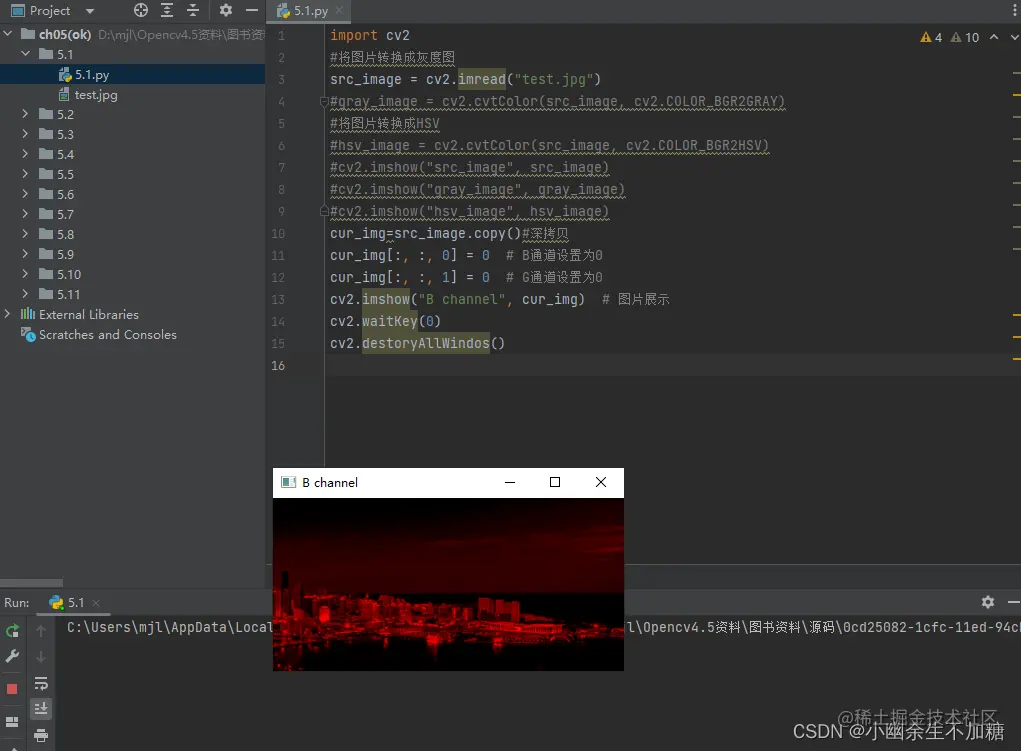
Task: Click the print icon in Run console
Action: 40,736
